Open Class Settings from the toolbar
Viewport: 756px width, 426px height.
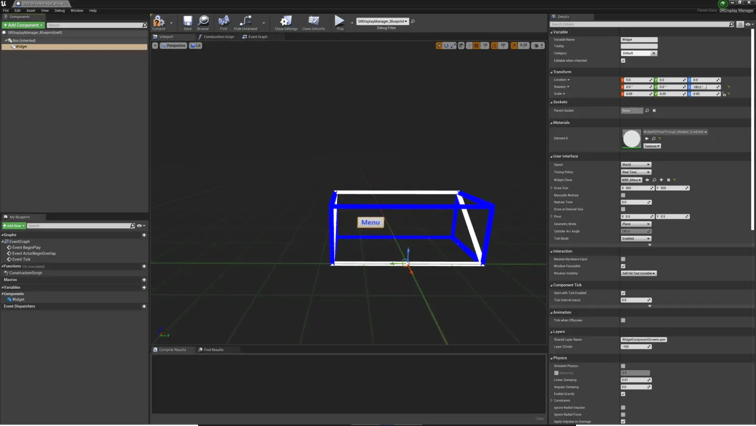tap(286, 21)
